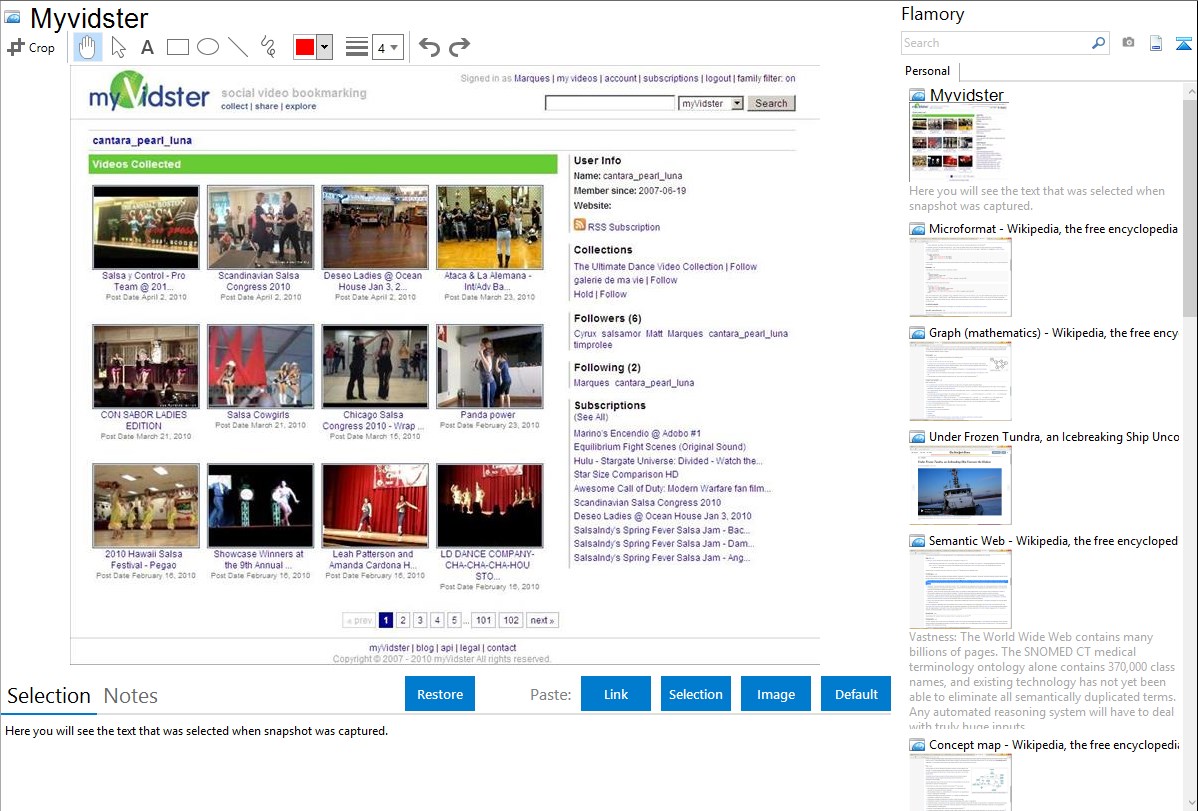Open The Ultimate Dance Video Collection link

(649, 267)
